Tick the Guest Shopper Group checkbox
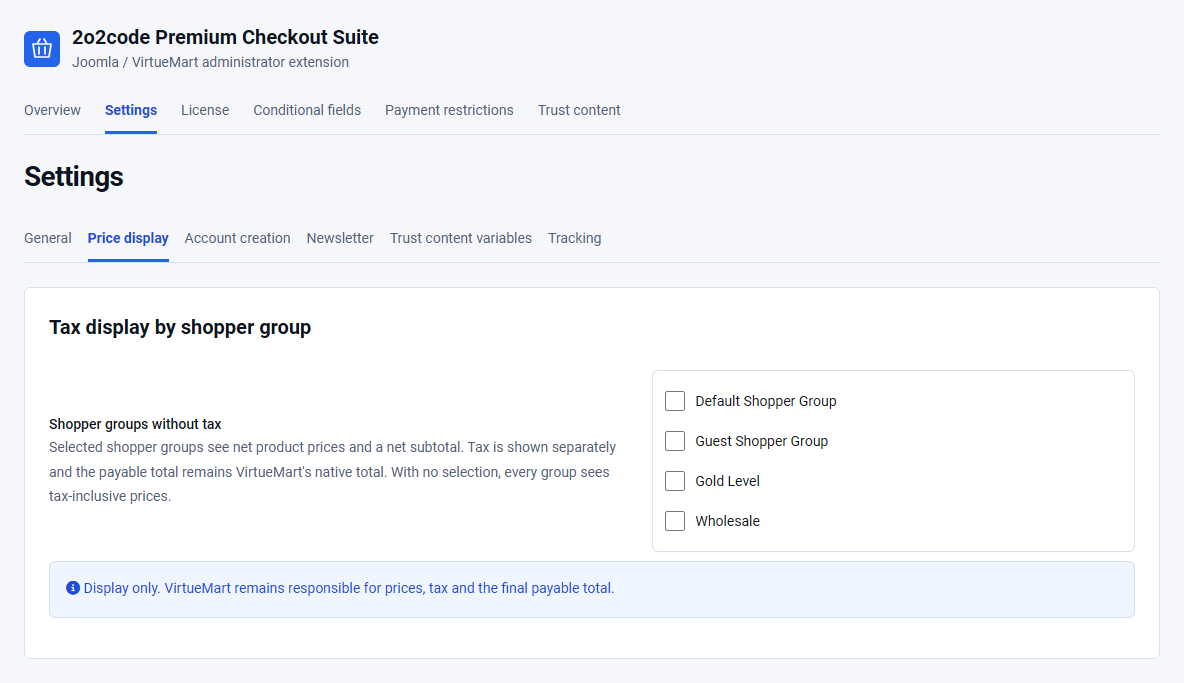1184x683 pixels. (675, 441)
